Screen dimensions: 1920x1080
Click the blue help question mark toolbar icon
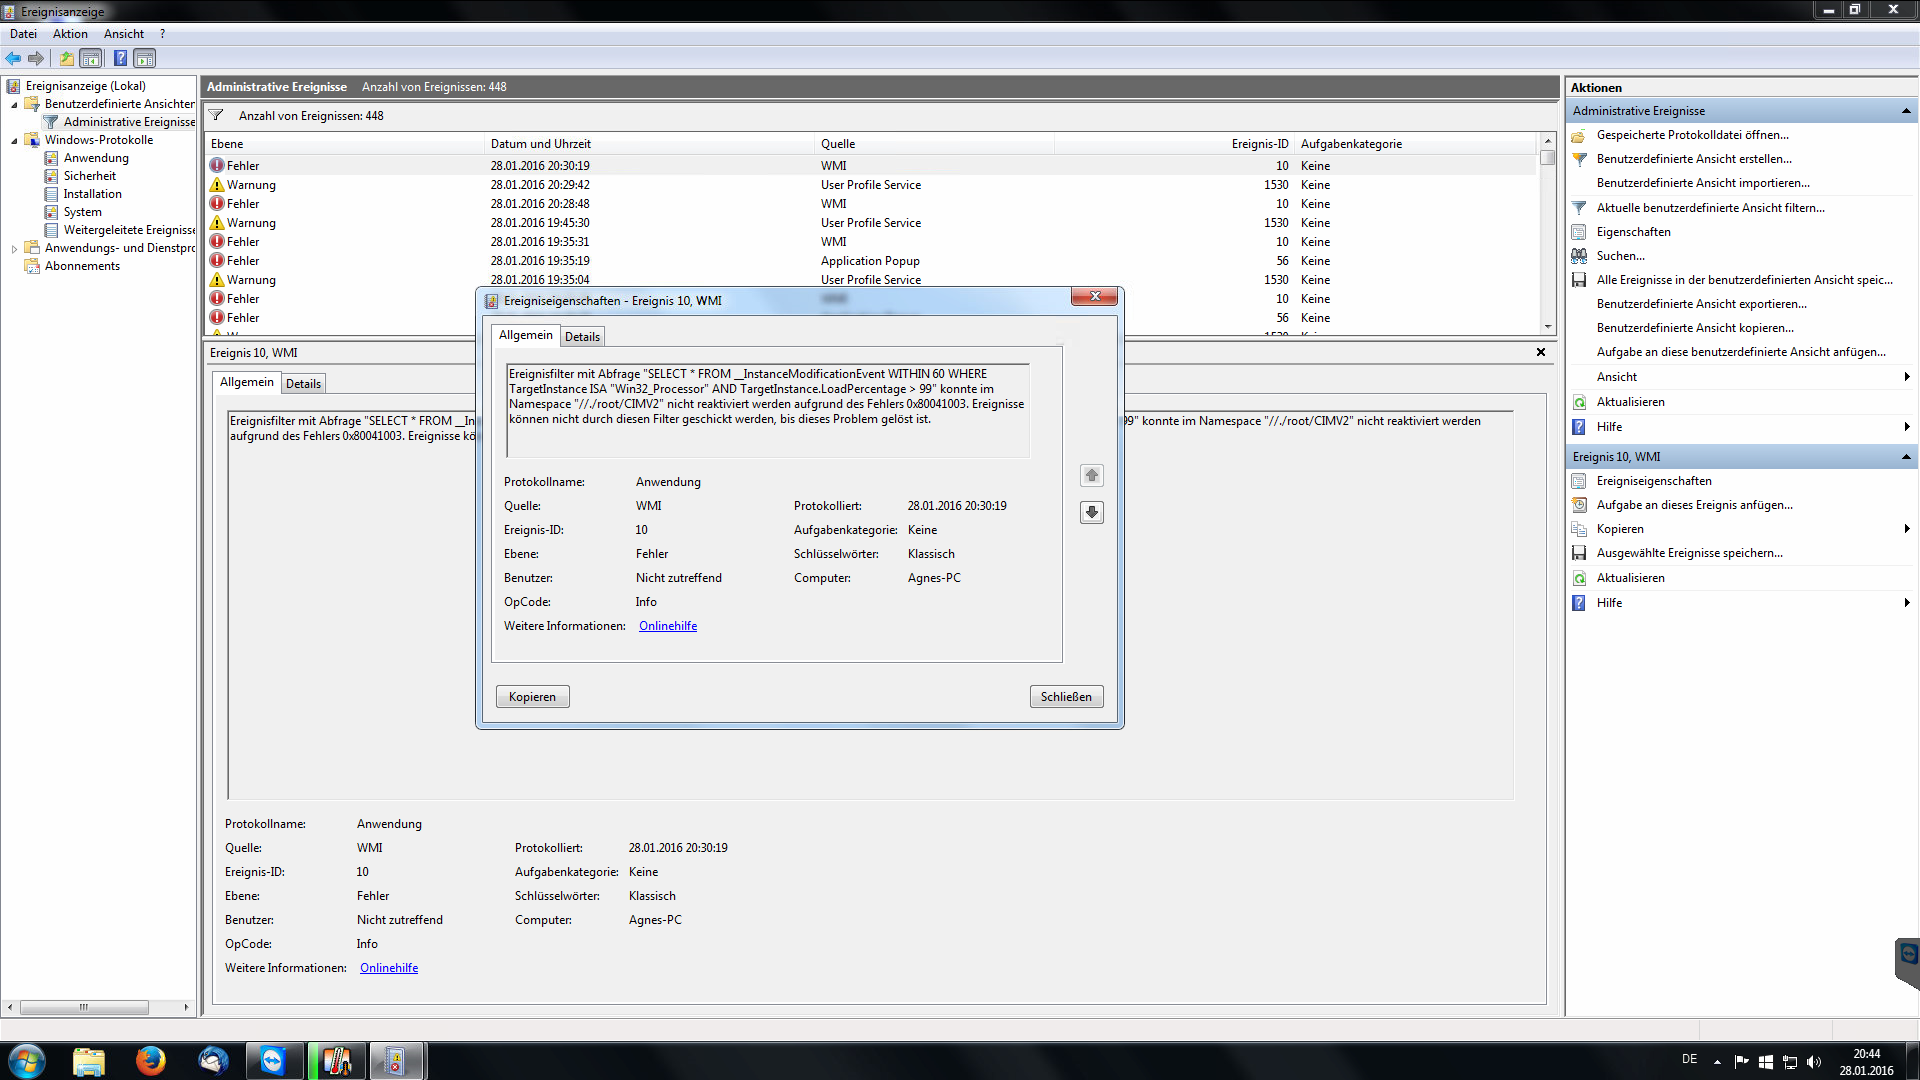120,58
